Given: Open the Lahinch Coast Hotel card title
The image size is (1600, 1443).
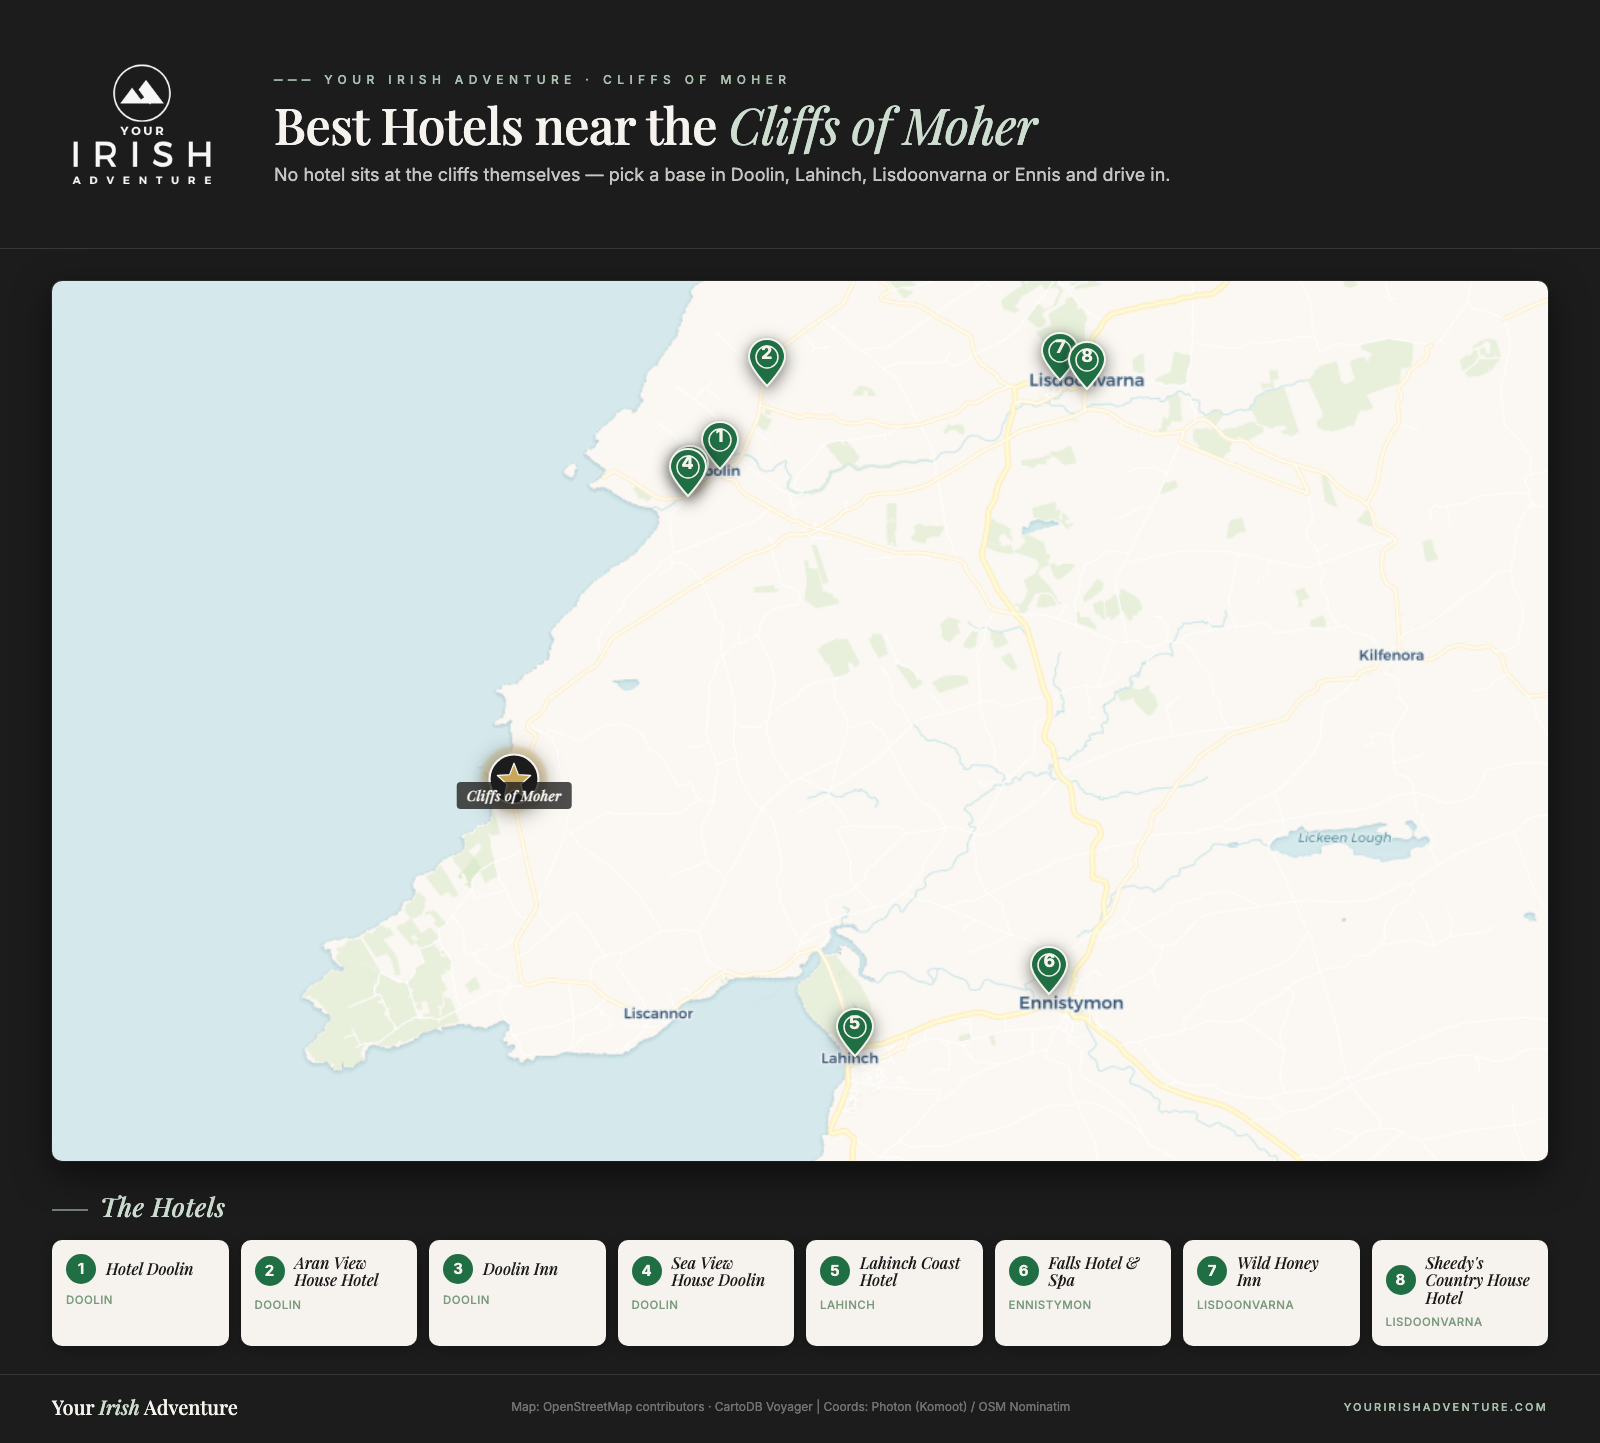Looking at the screenshot, I should (910, 1272).
